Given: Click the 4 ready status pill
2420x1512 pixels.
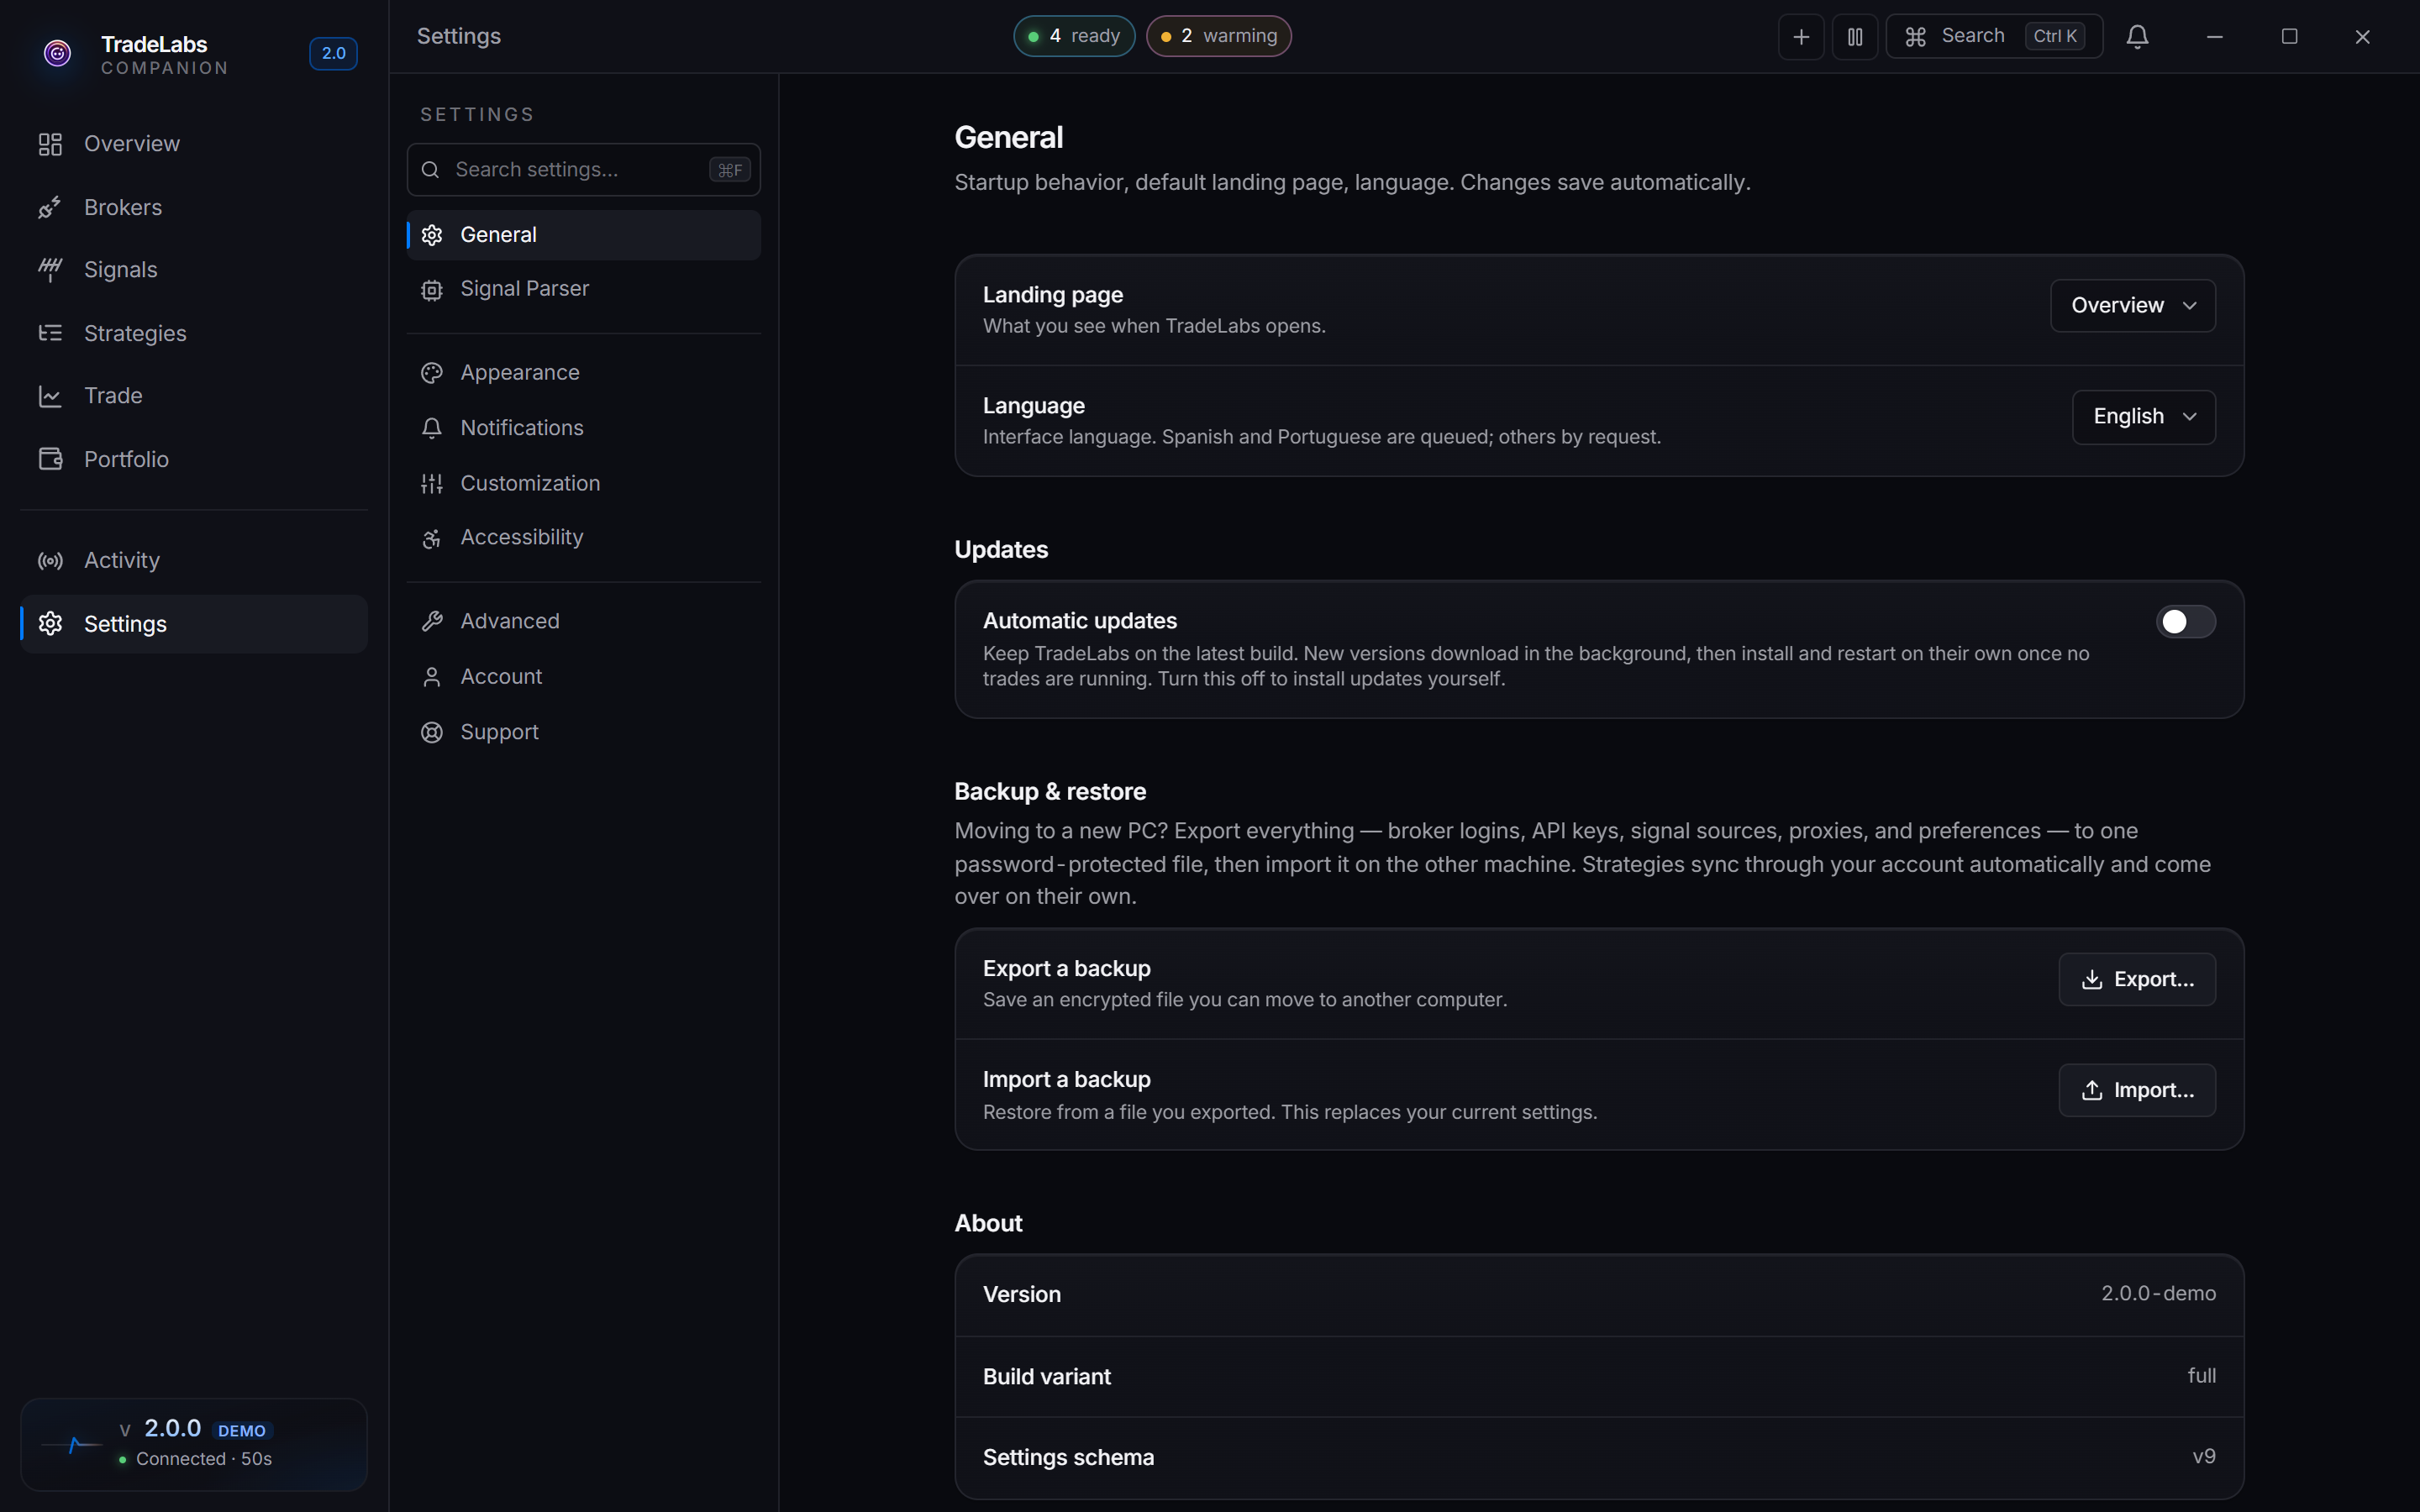Looking at the screenshot, I should 1074,36.
